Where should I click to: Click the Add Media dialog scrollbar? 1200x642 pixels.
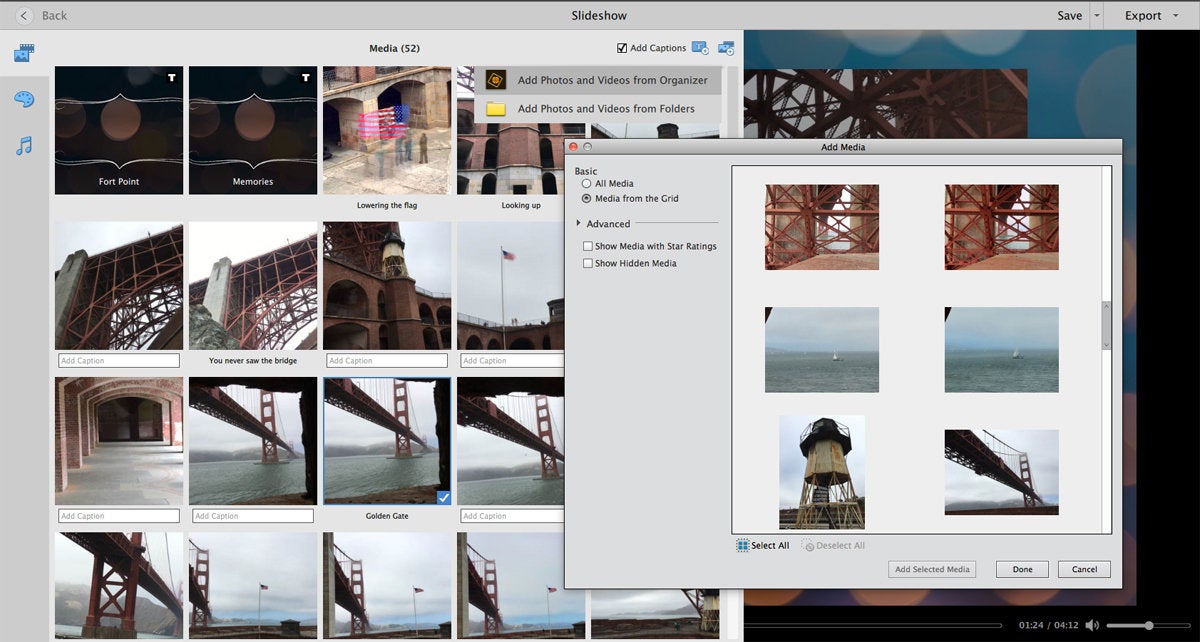(1107, 325)
